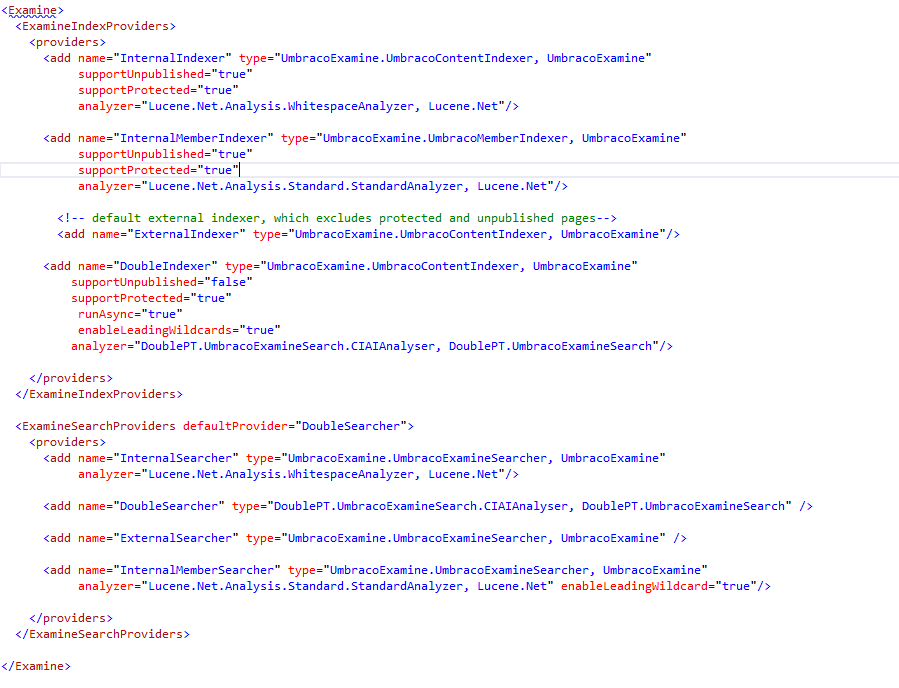Screen dimensions: 899x688
Task: Click the DoubleSearcher name on the add line
Action: click(169, 507)
